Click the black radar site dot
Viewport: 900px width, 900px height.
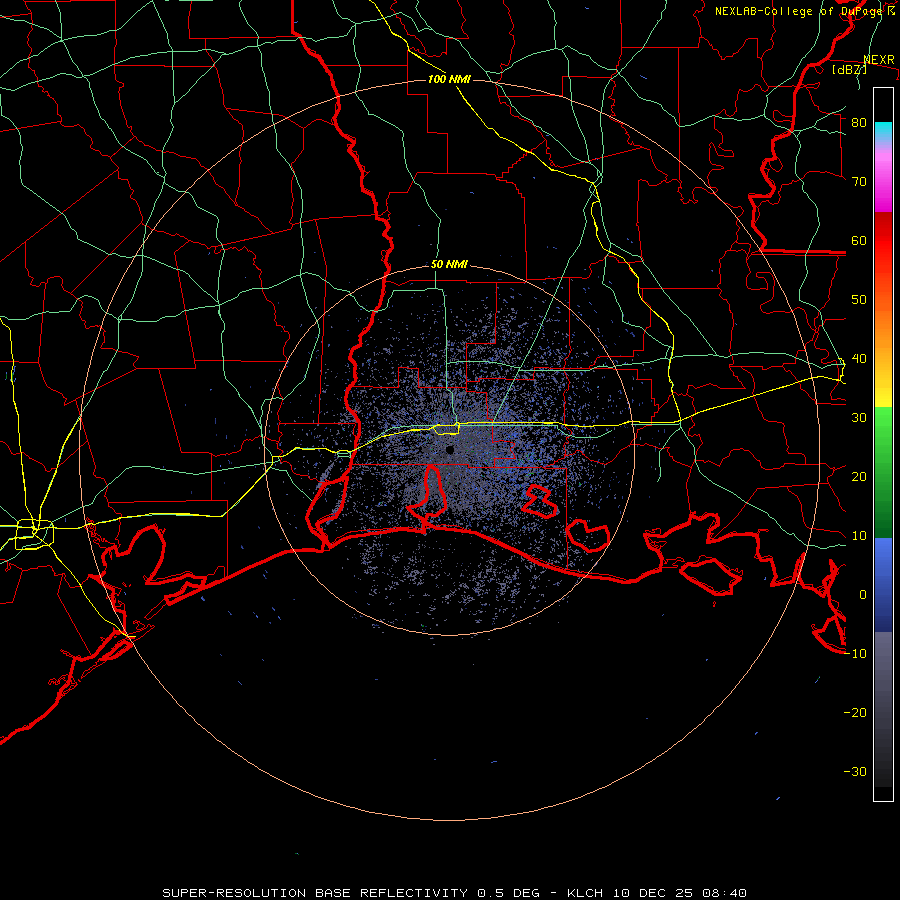tap(450, 450)
